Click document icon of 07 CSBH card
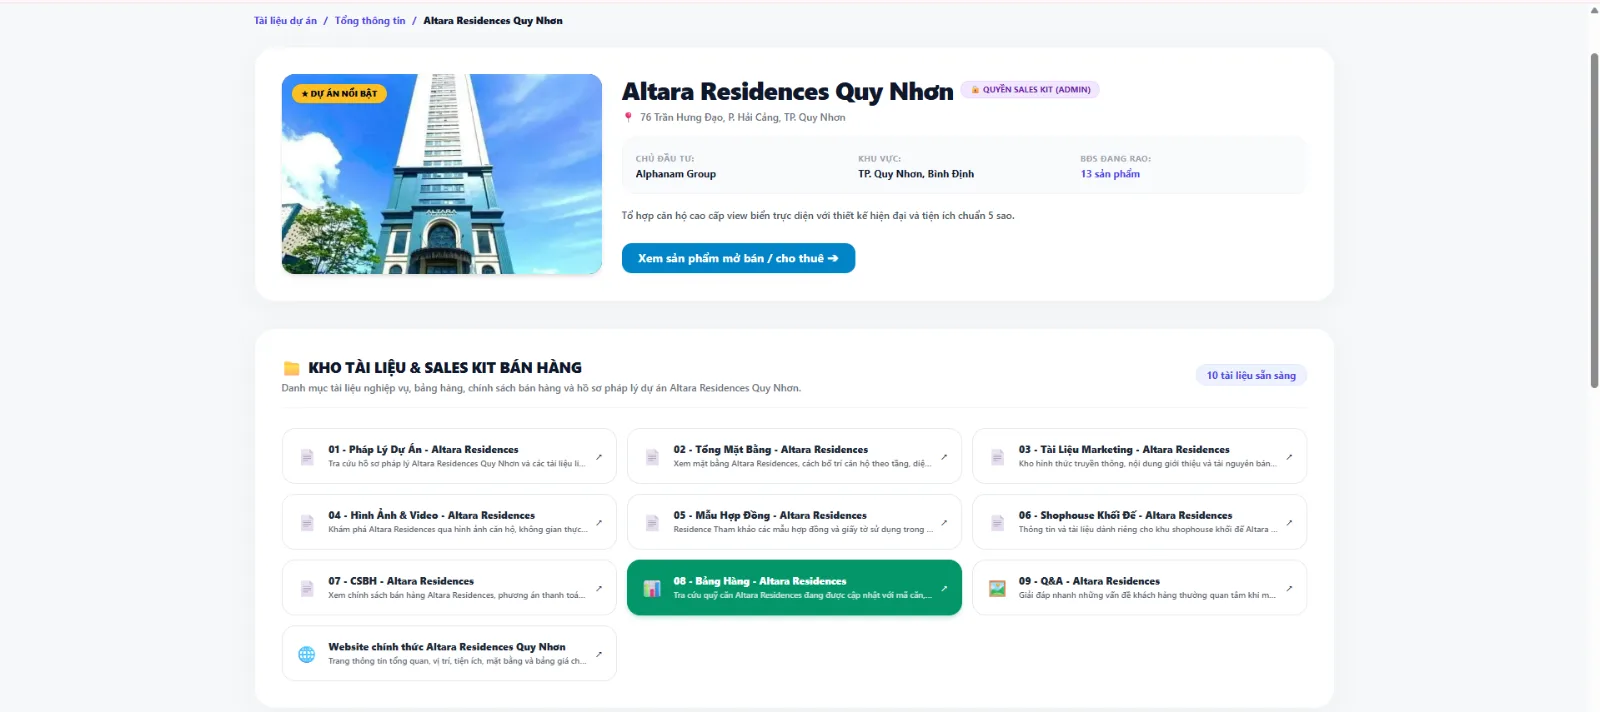 pos(307,589)
